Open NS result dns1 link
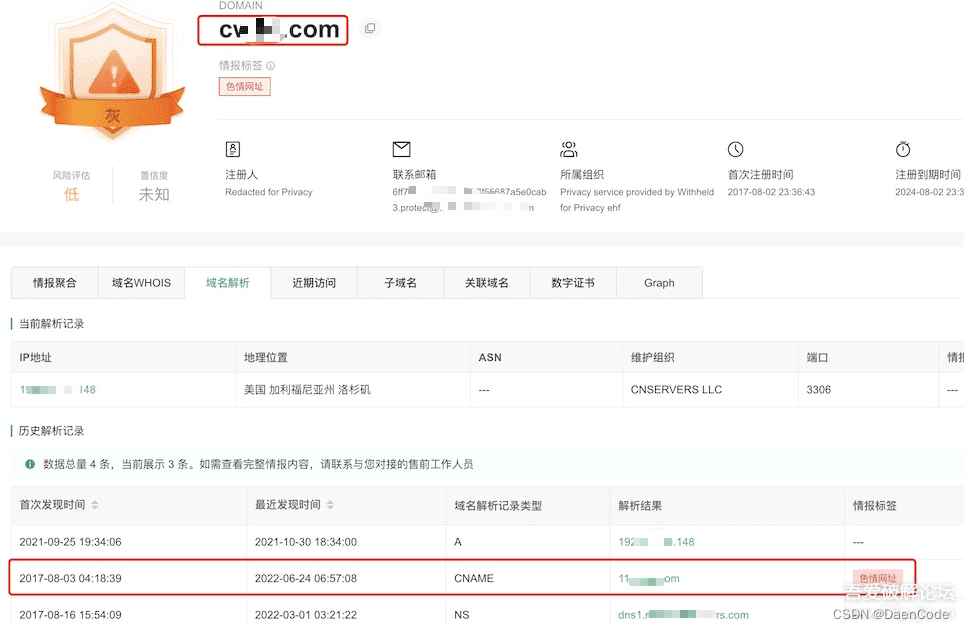This screenshot has height=629, width=964. click(x=684, y=615)
